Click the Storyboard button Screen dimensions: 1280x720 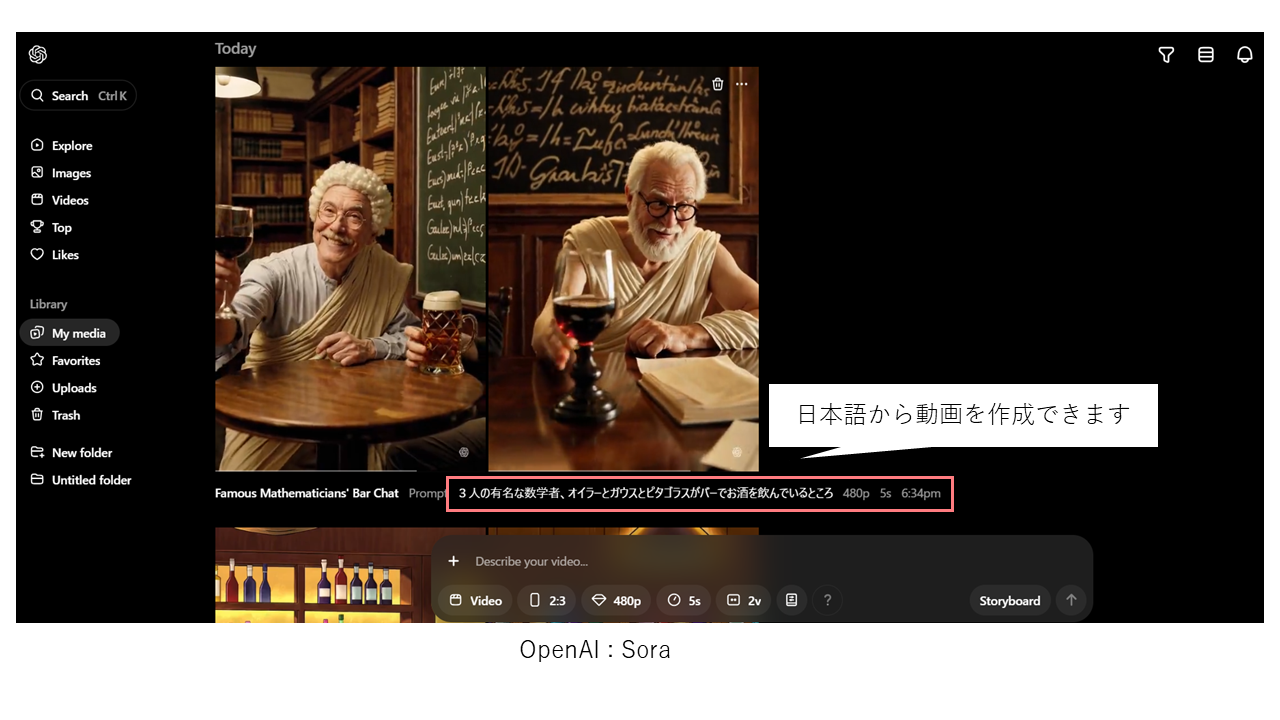click(1009, 600)
